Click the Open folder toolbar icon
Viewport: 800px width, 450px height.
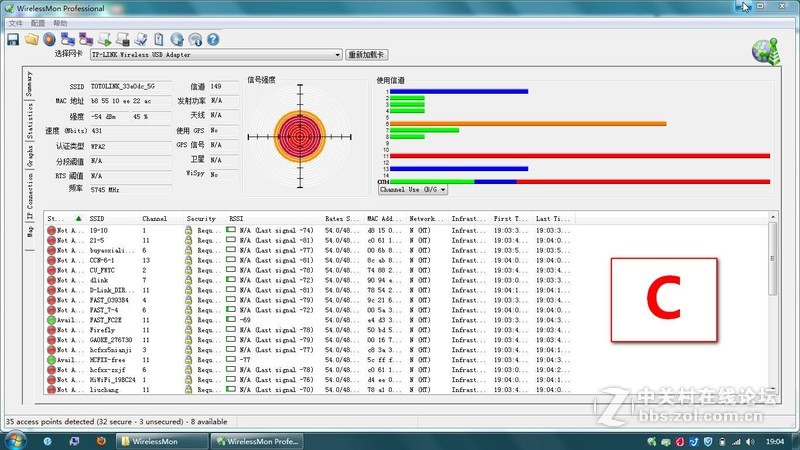pyautogui.click(x=31, y=39)
